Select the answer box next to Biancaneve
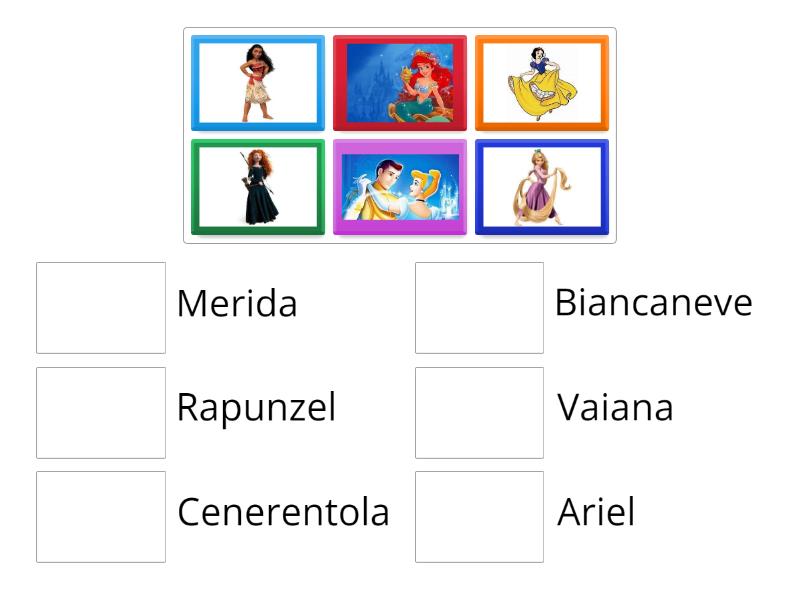 (x=478, y=305)
